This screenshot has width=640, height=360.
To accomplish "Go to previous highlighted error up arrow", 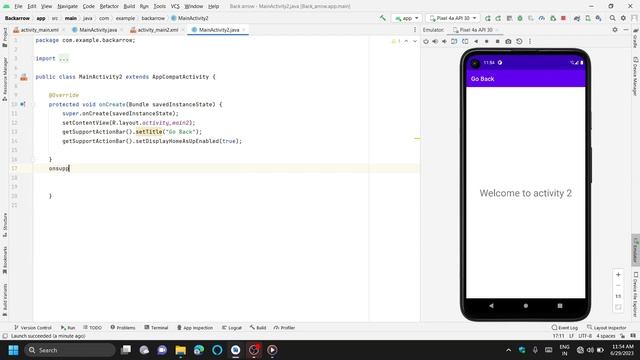I will pyautogui.click(x=406, y=41).
